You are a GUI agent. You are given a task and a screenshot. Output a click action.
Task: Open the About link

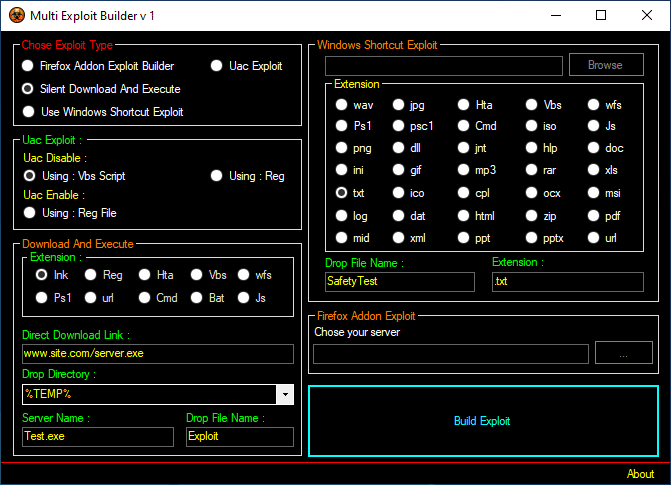pos(640,474)
